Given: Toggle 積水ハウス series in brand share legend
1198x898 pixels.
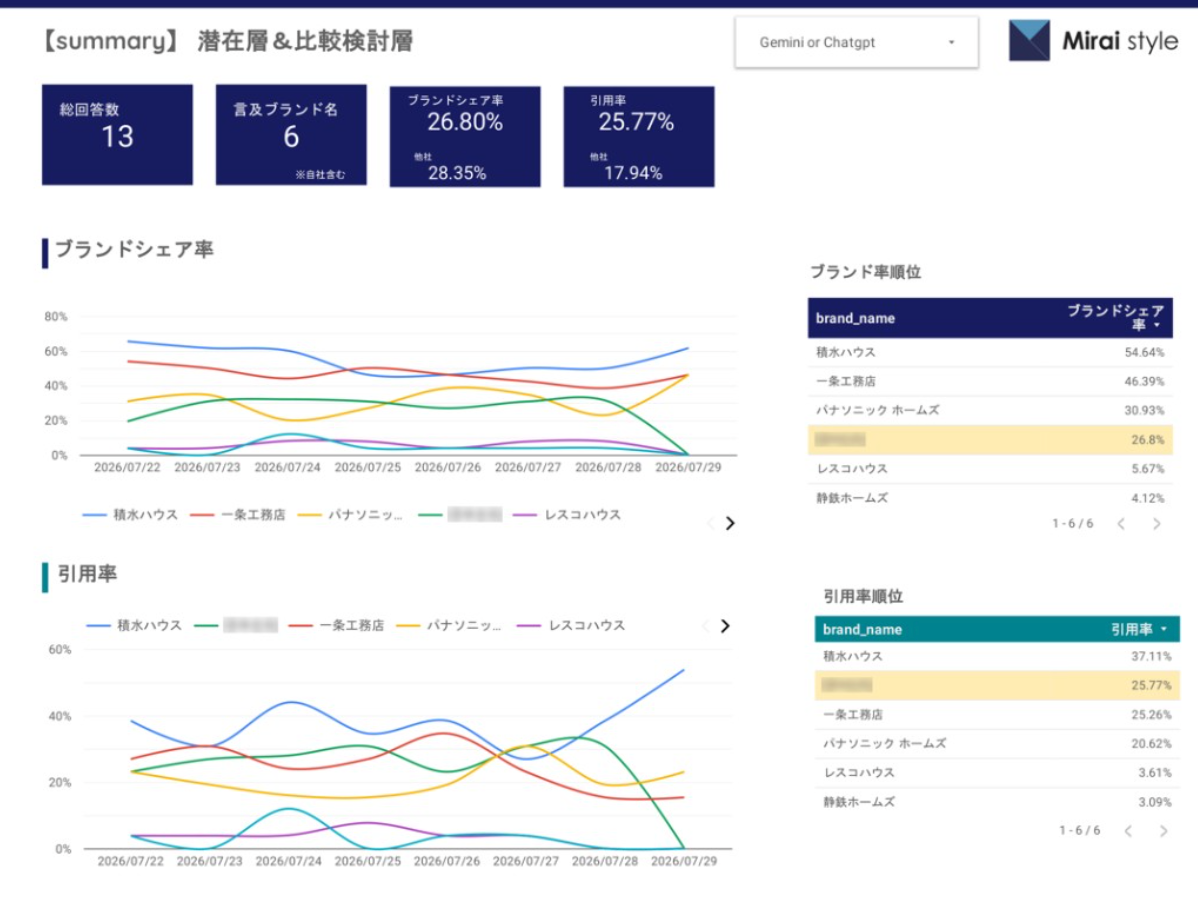Looking at the screenshot, I should 131,515.
